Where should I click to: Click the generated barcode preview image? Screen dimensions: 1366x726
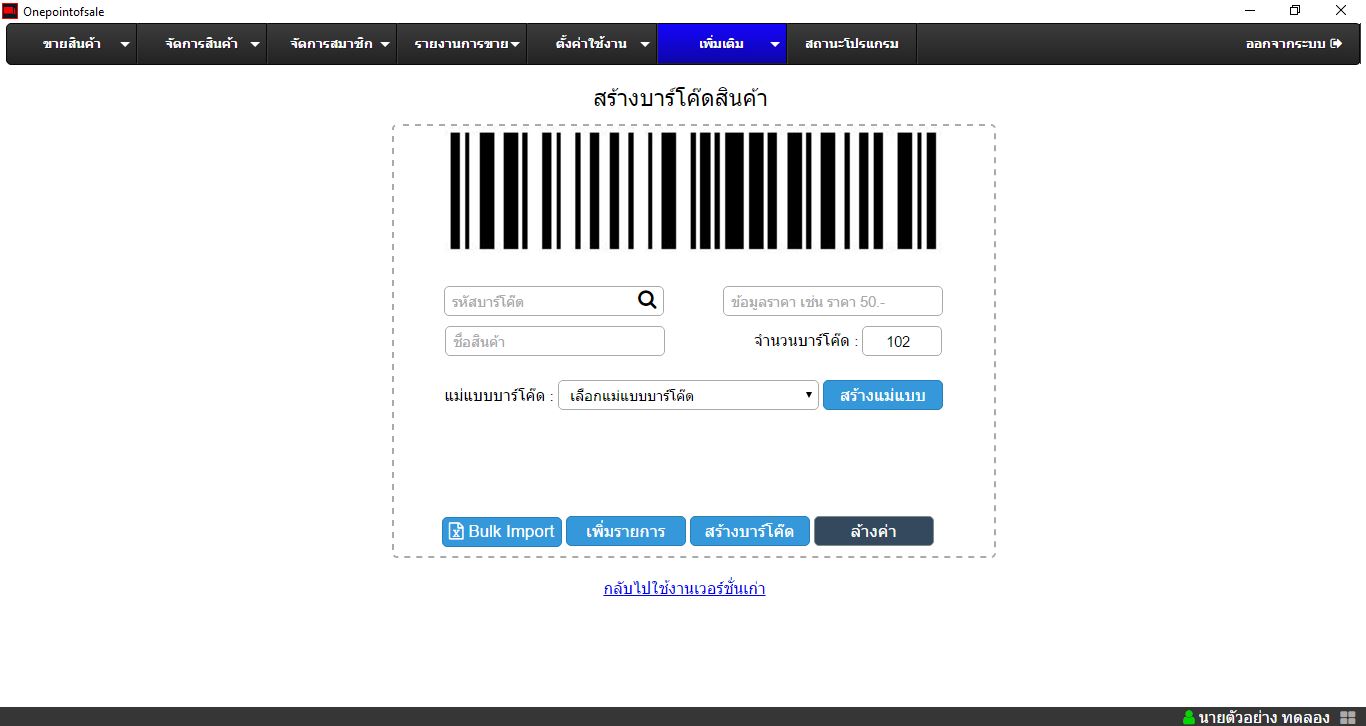(x=693, y=190)
